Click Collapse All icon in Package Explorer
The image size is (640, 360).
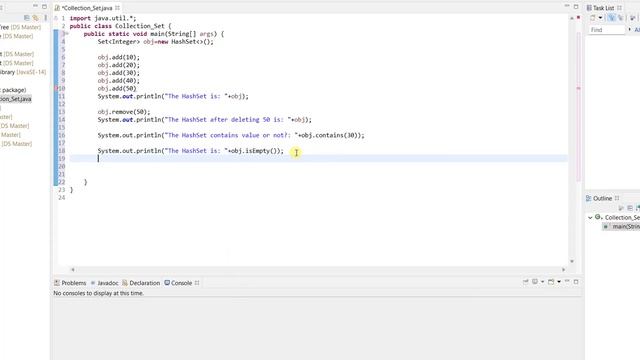27,18
